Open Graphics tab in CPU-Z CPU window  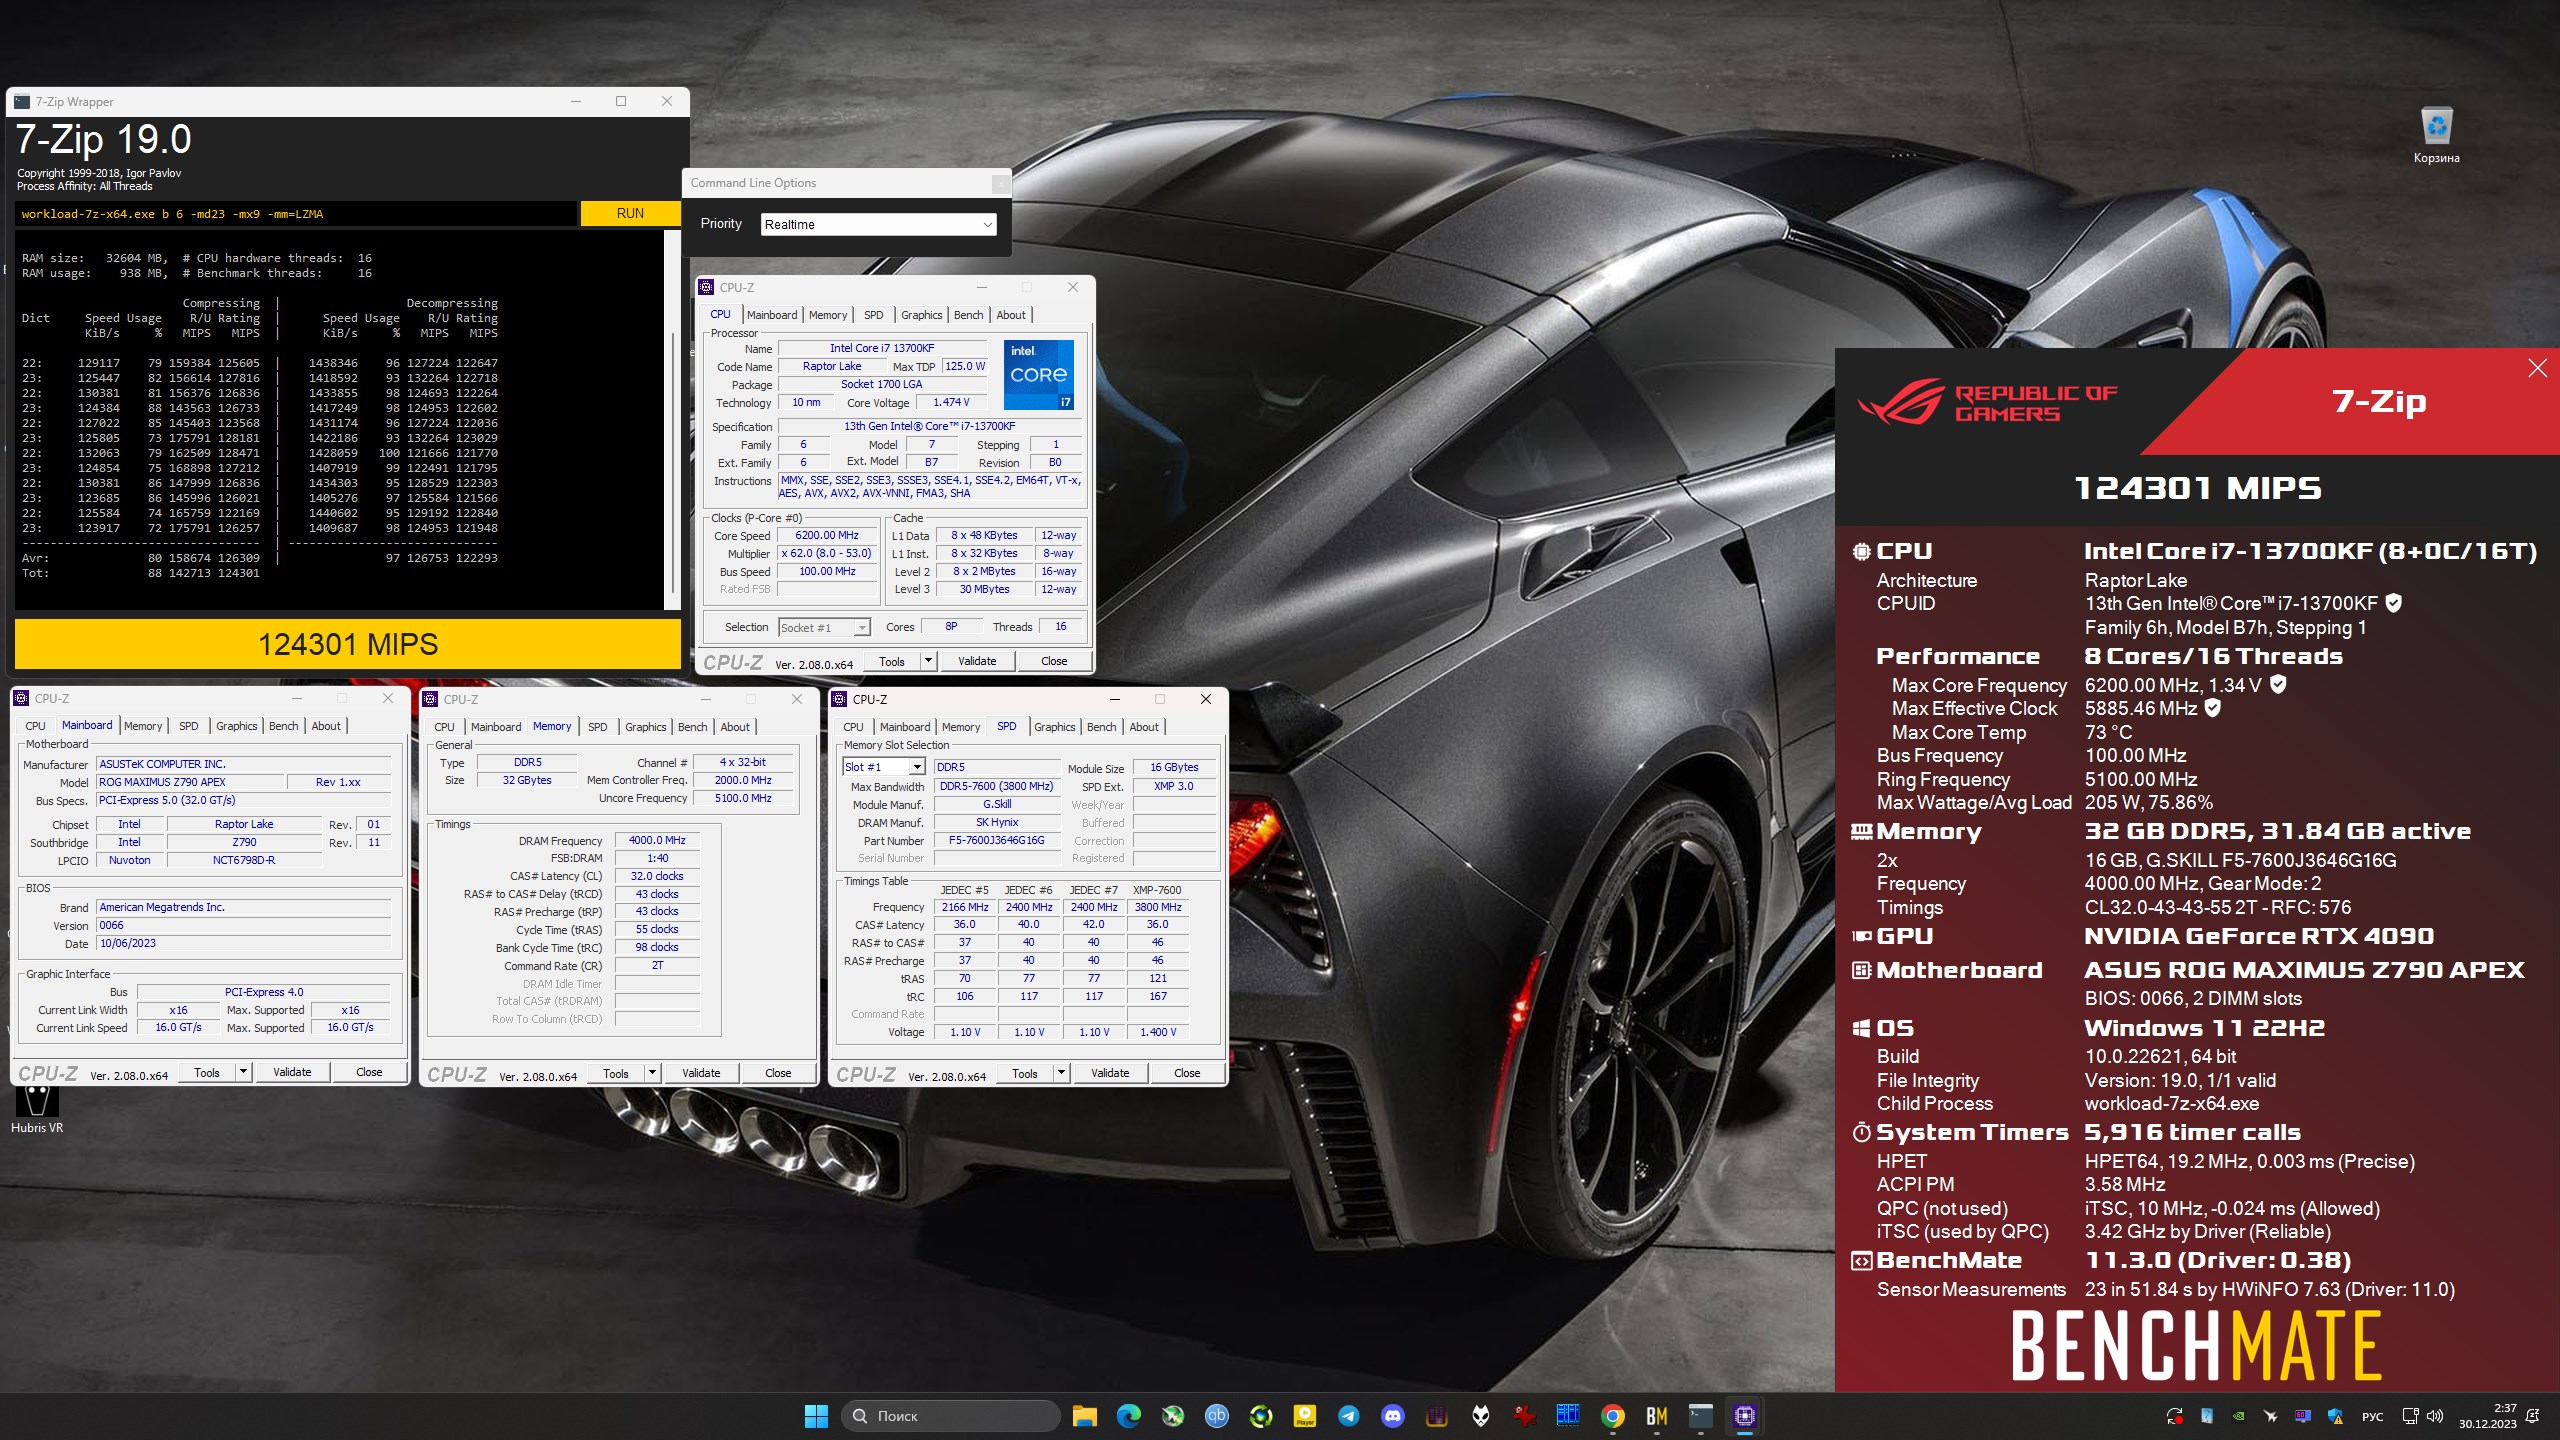921,315
